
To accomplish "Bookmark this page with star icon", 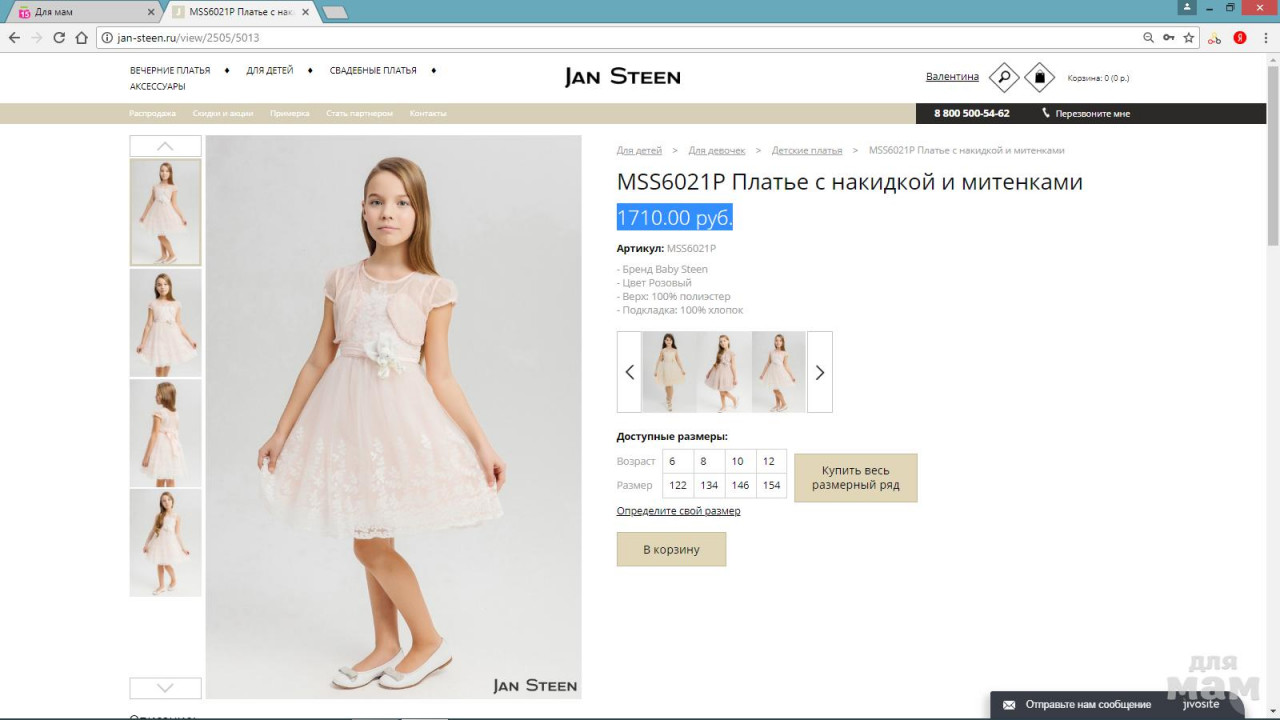I will tap(1189, 38).
